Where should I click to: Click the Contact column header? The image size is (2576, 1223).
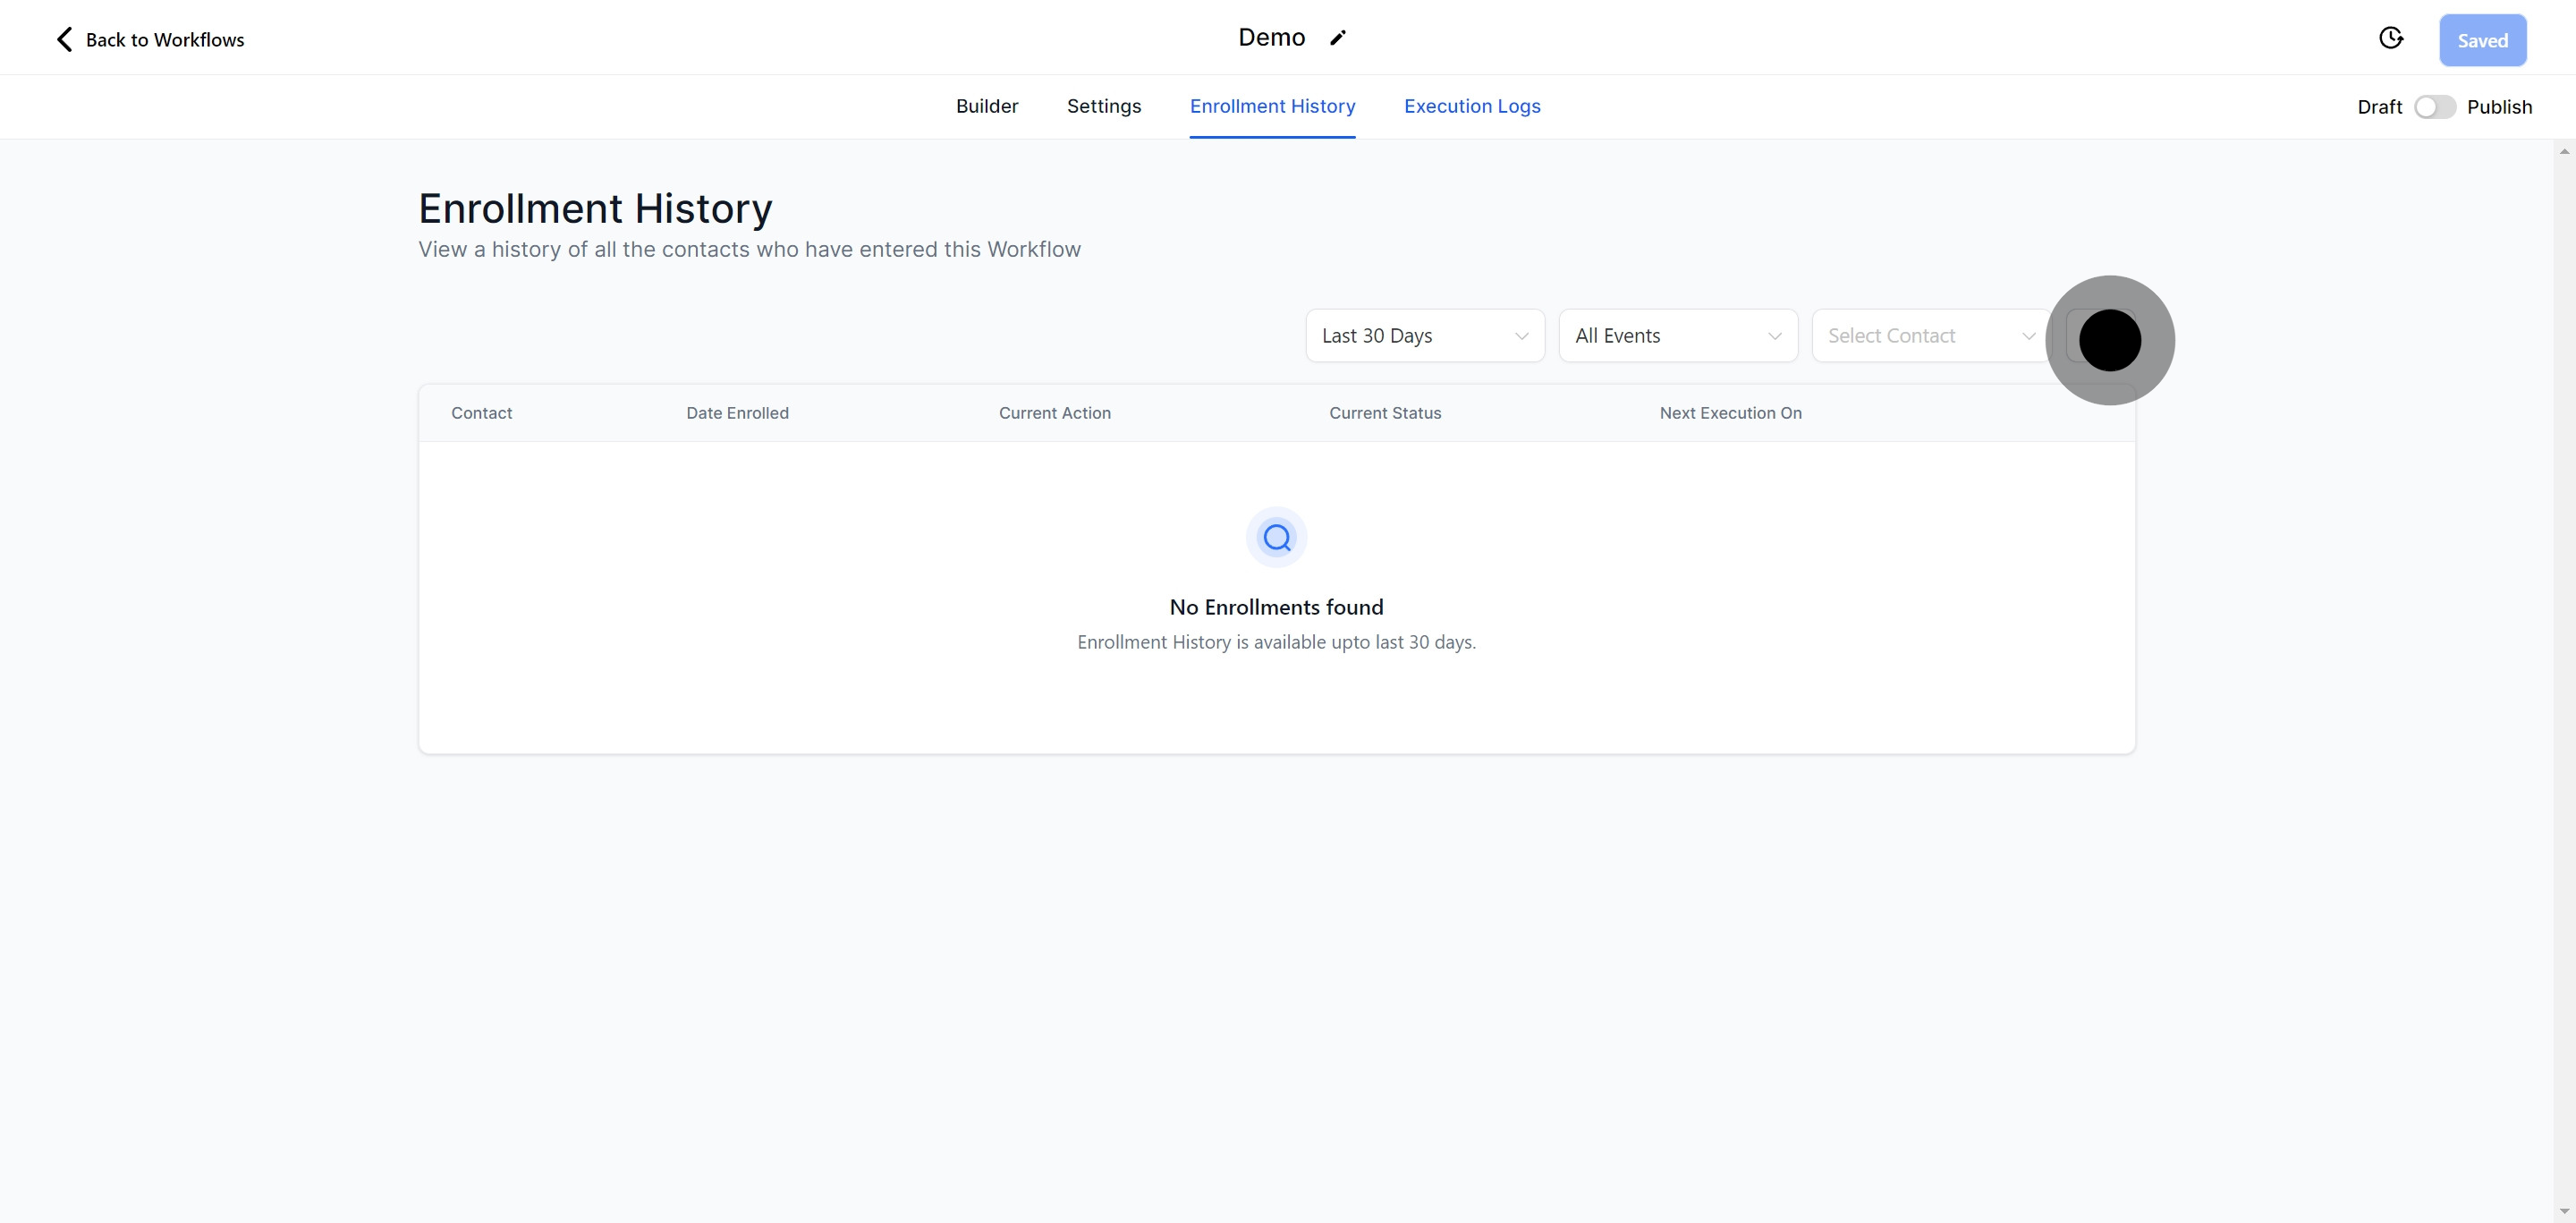pos(481,412)
